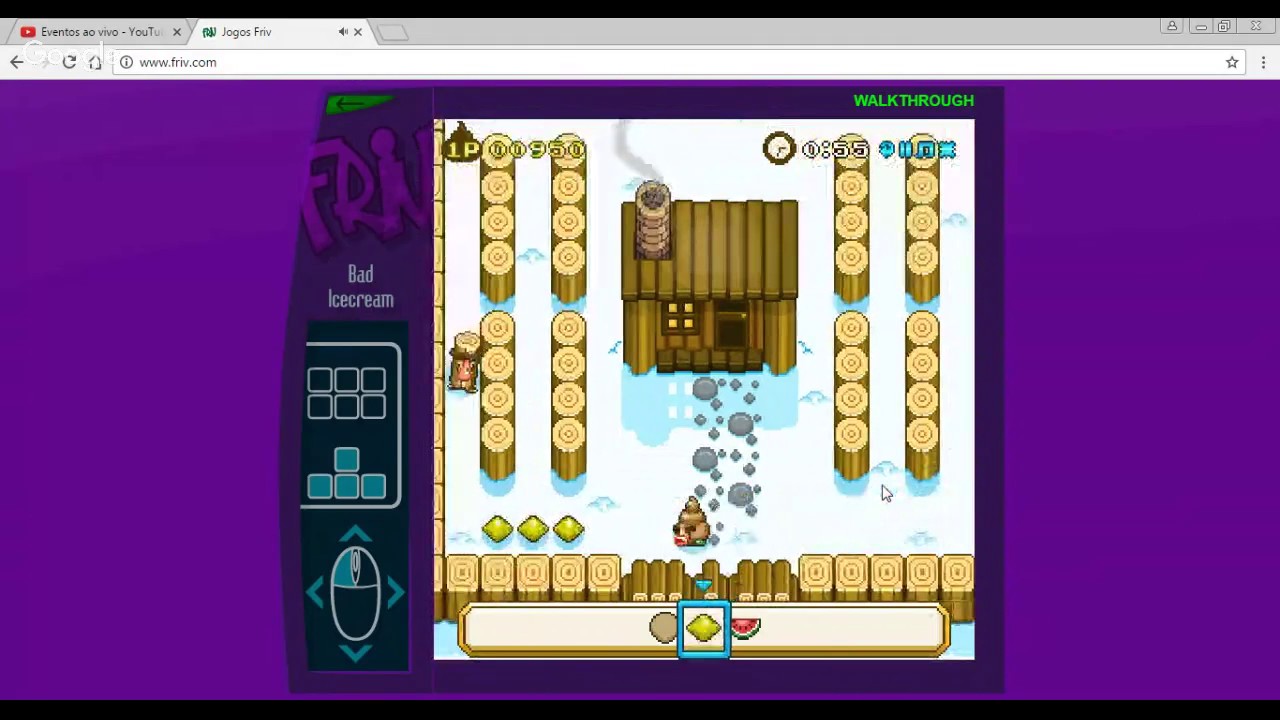
Task: Open the Chrome three-dot menu
Action: tap(1263, 62)
